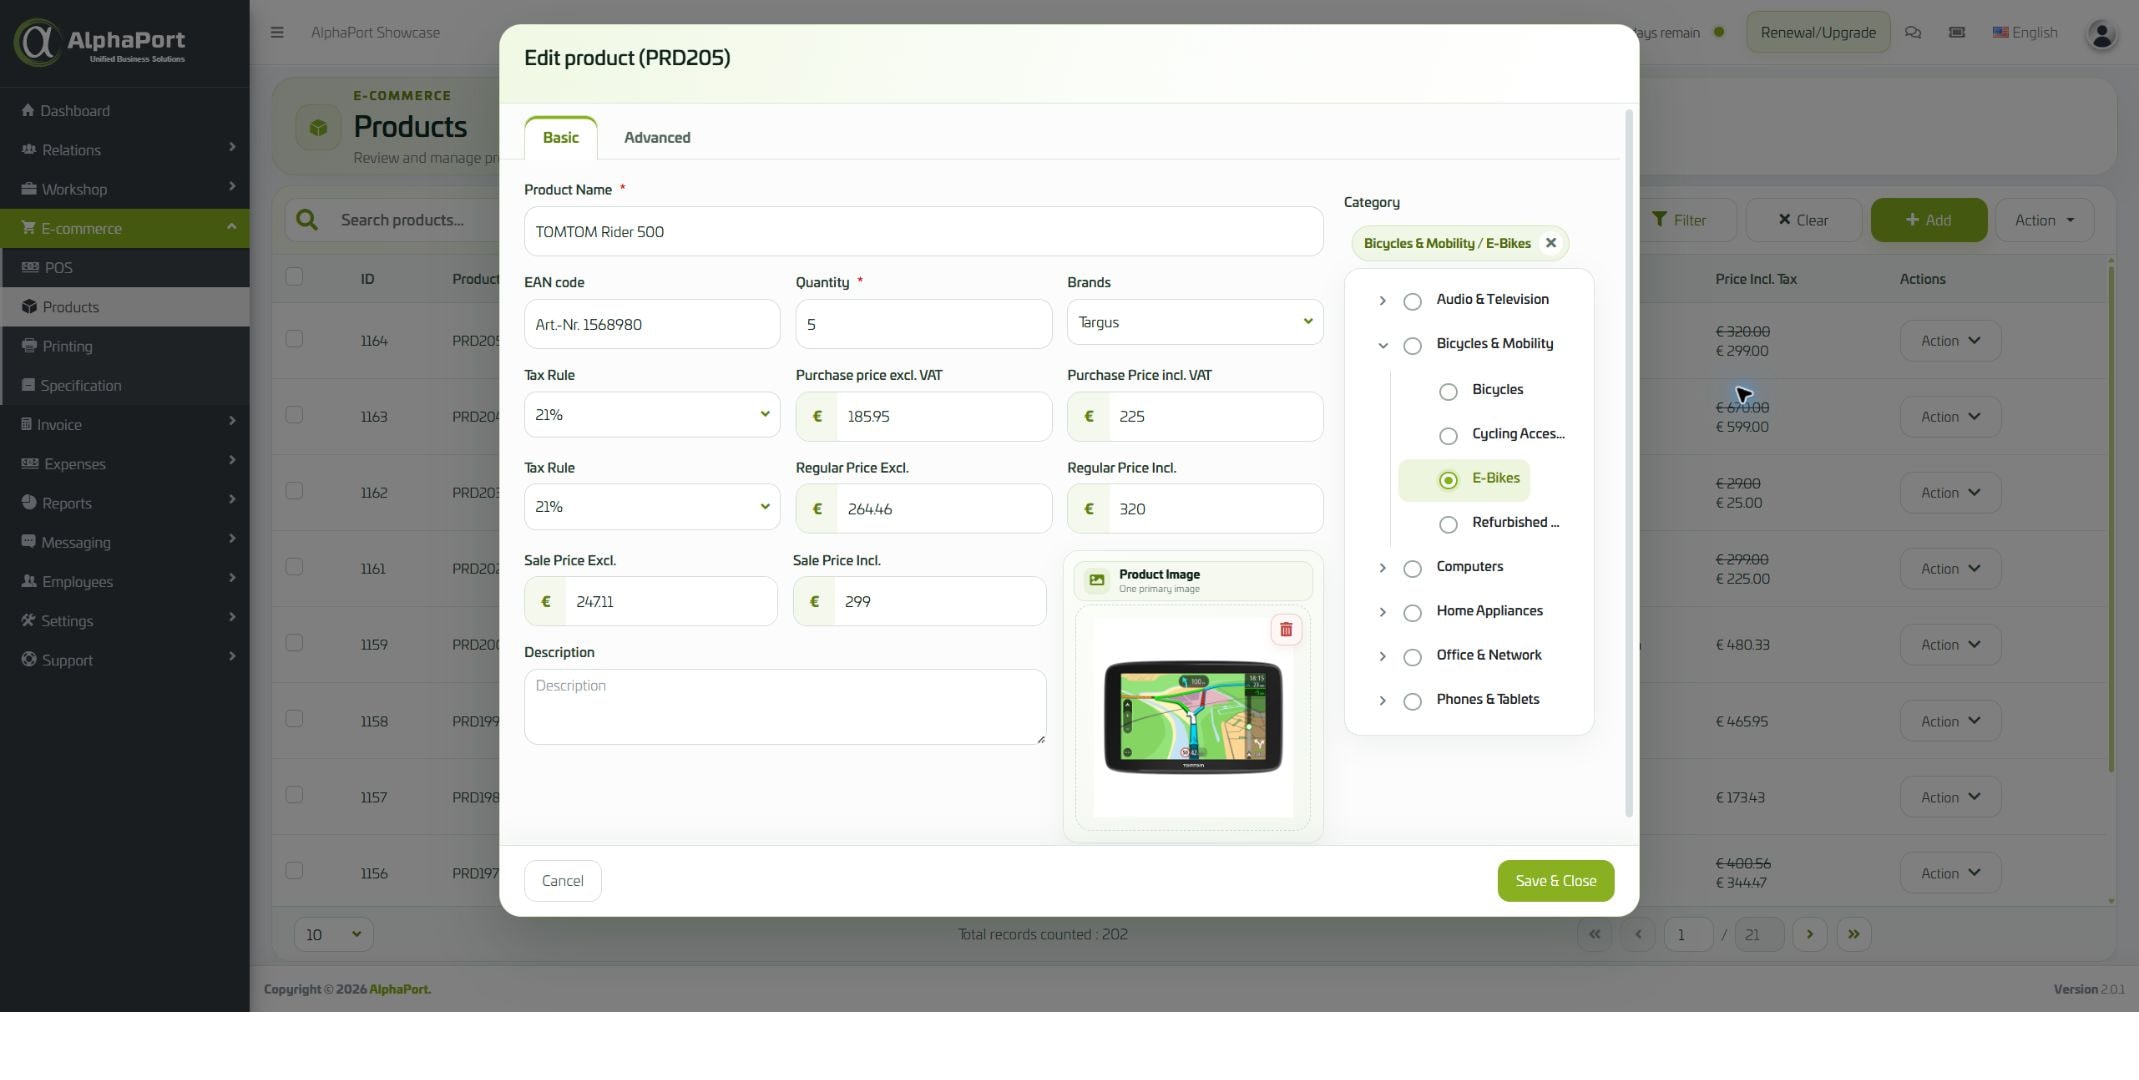Open the Brands dropdown showing Targus
Viewport: 2139px width, 1080px height.
[1195, 322]
